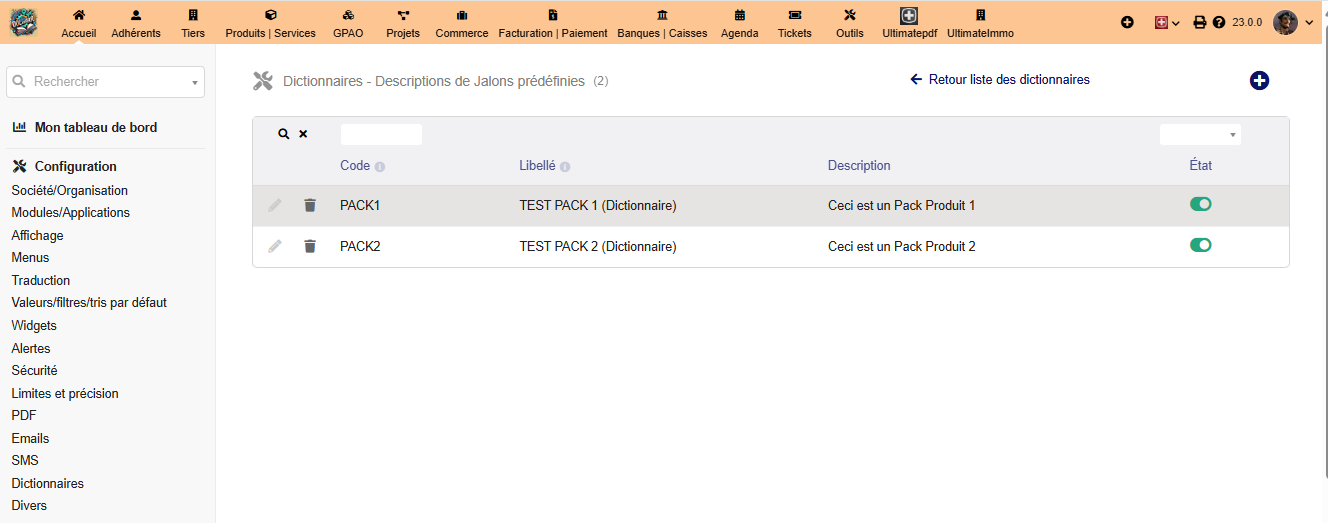The height and width of the screenshot is (523, 1328).
Task: Click Retour liste des dictionnaires link
Action: (x=1000, y=79)
